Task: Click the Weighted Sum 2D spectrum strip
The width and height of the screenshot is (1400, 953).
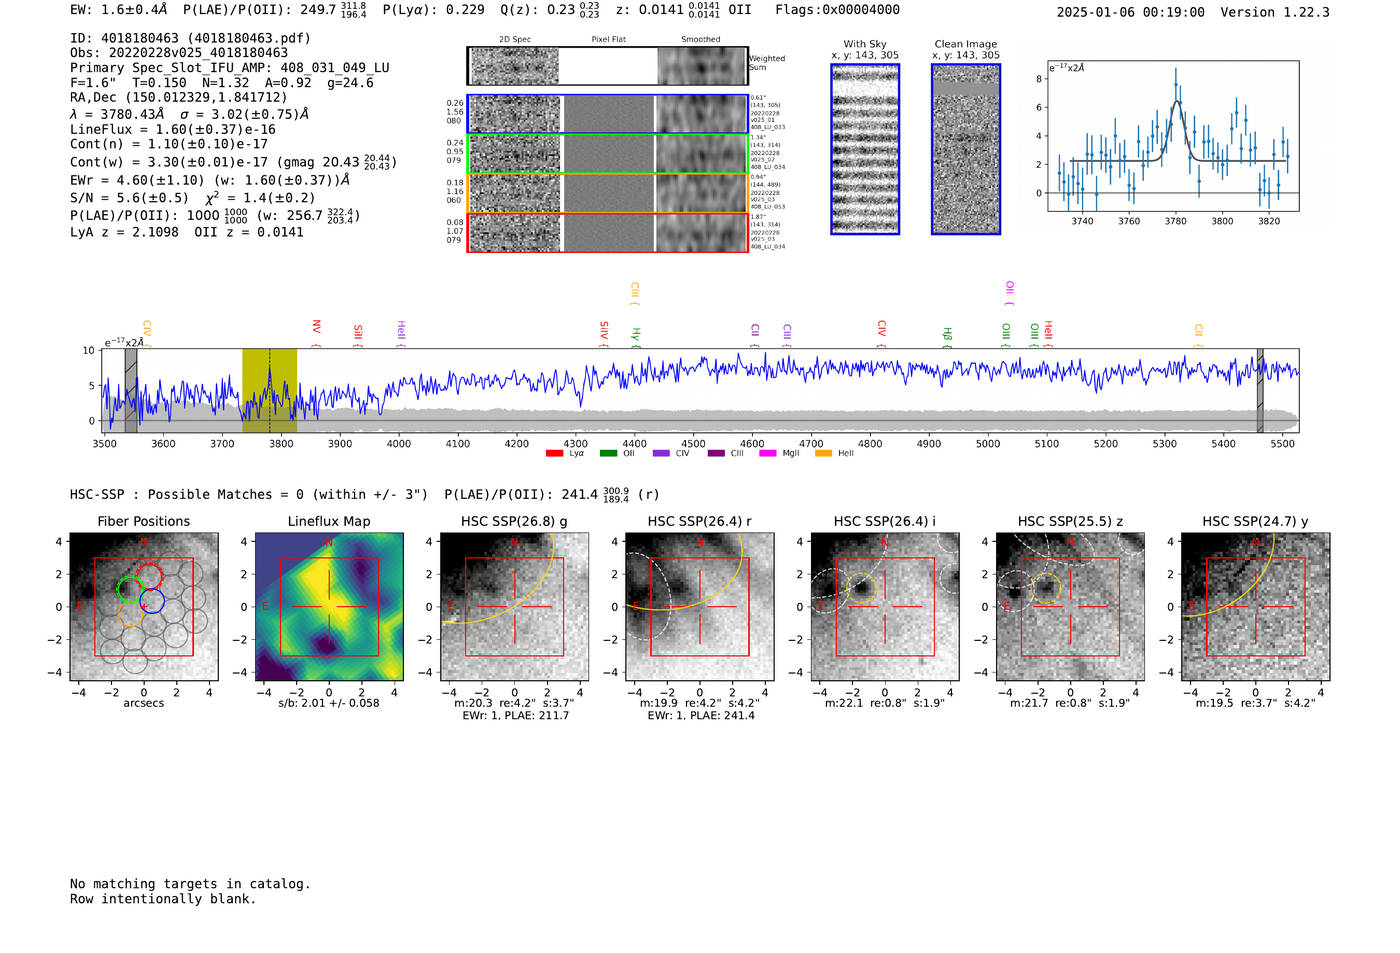Action: pos(608,66)
